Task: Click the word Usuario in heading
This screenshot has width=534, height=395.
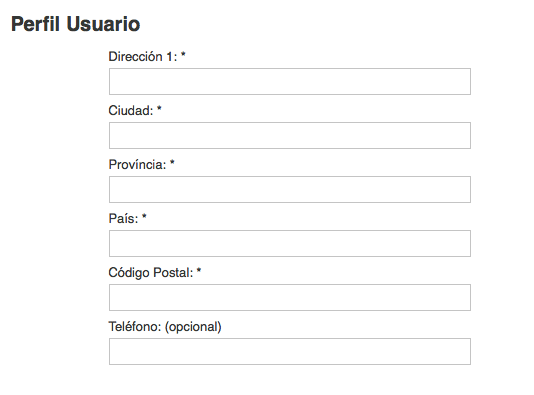Action: [103, 24]
